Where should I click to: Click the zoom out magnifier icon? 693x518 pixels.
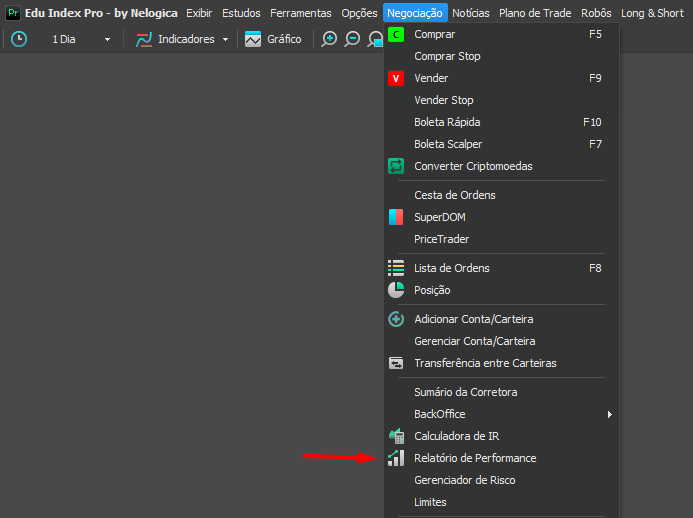click(353, 40)
